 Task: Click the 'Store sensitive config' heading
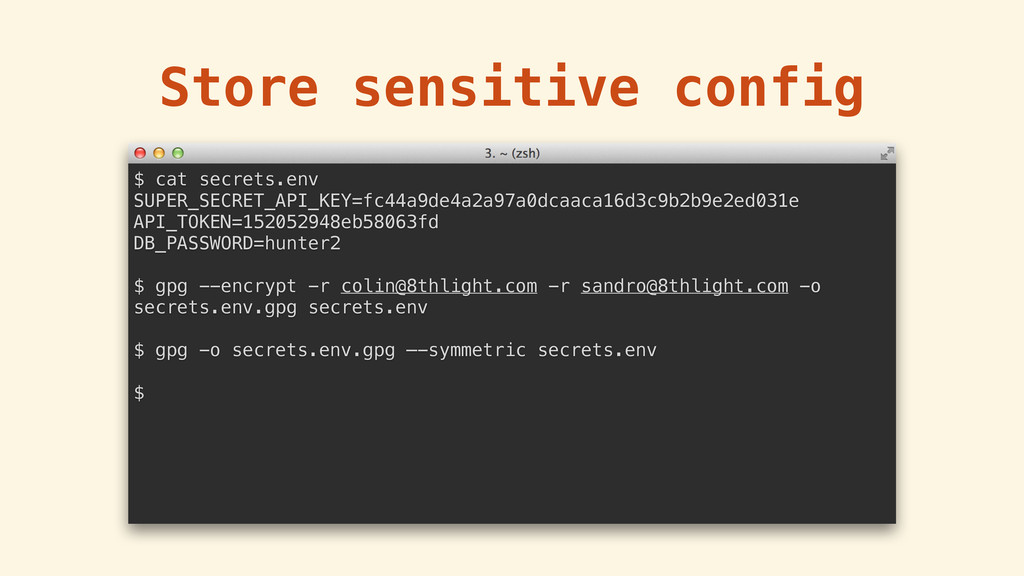coord(512,87)
